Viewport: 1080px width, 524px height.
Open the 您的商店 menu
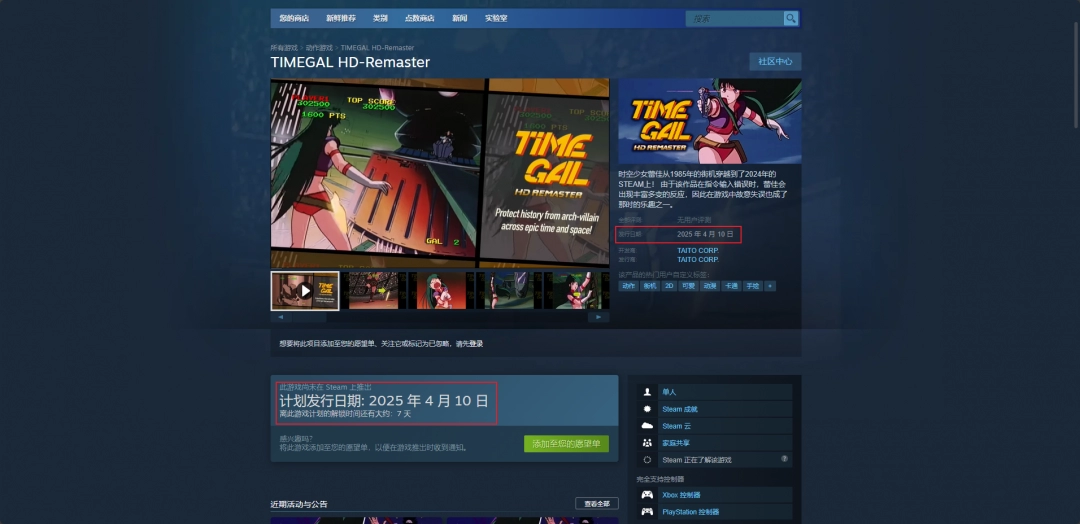(294, 18)
